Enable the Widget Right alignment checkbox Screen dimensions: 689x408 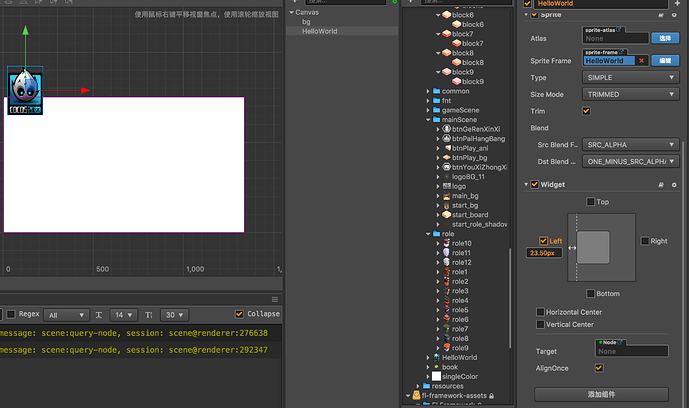click(x=643, y=241)
